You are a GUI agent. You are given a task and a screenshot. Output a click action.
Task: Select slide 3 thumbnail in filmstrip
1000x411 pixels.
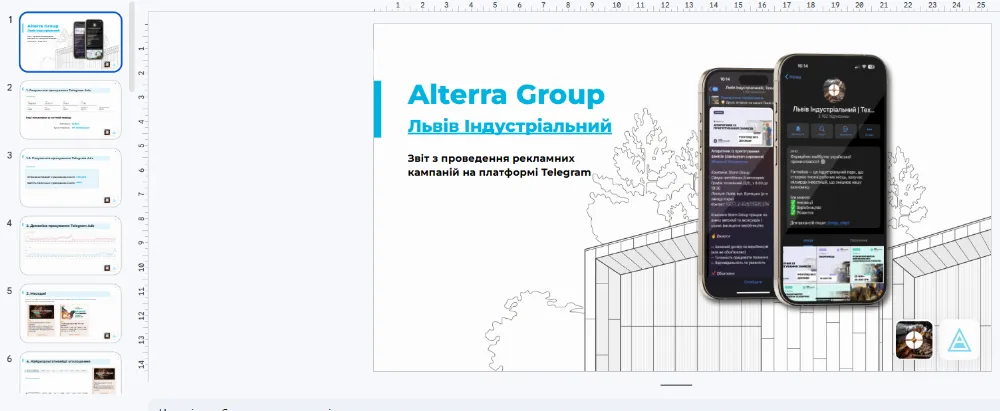[70, 177]
